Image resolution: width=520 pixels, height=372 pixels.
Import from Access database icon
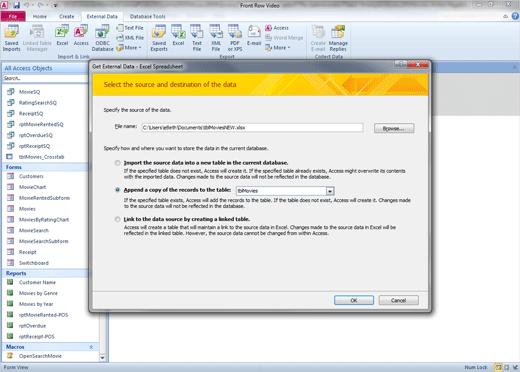pos(81,36)
